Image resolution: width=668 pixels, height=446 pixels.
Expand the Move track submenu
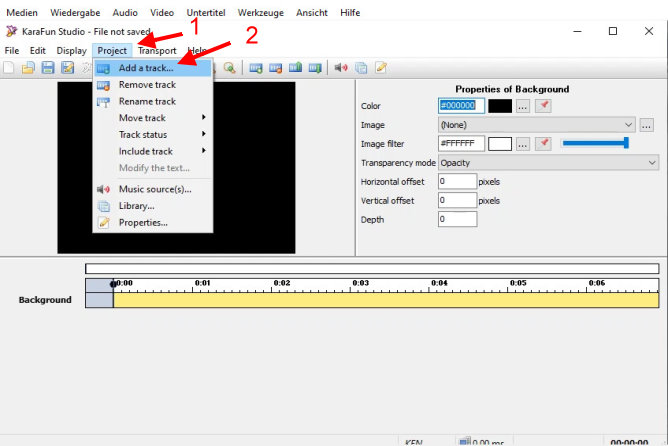click(x=160, y=118)
